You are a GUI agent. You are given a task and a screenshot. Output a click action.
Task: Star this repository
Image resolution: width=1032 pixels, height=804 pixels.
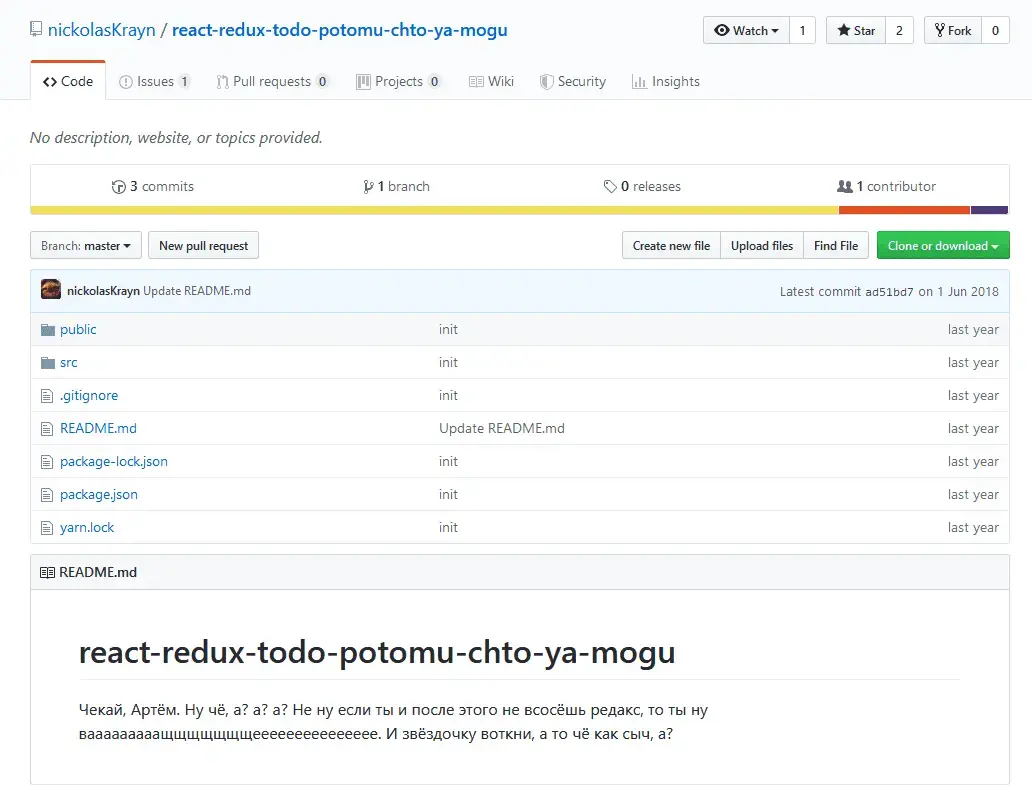856,30
